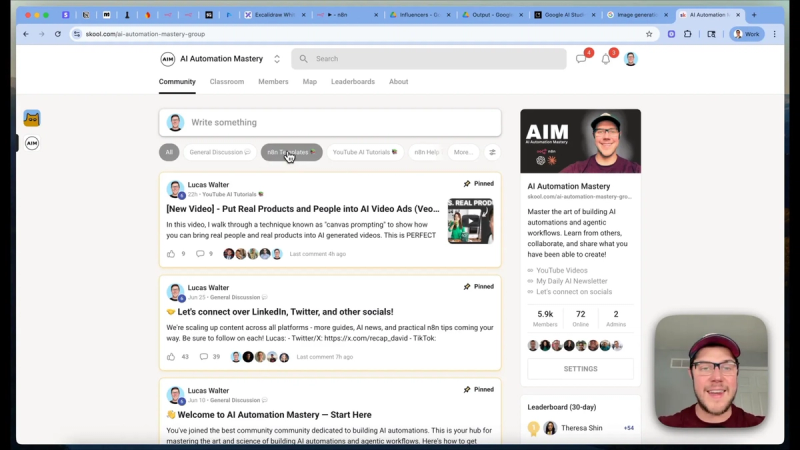Click the member avatars row in sidebar

pos(575,345)
